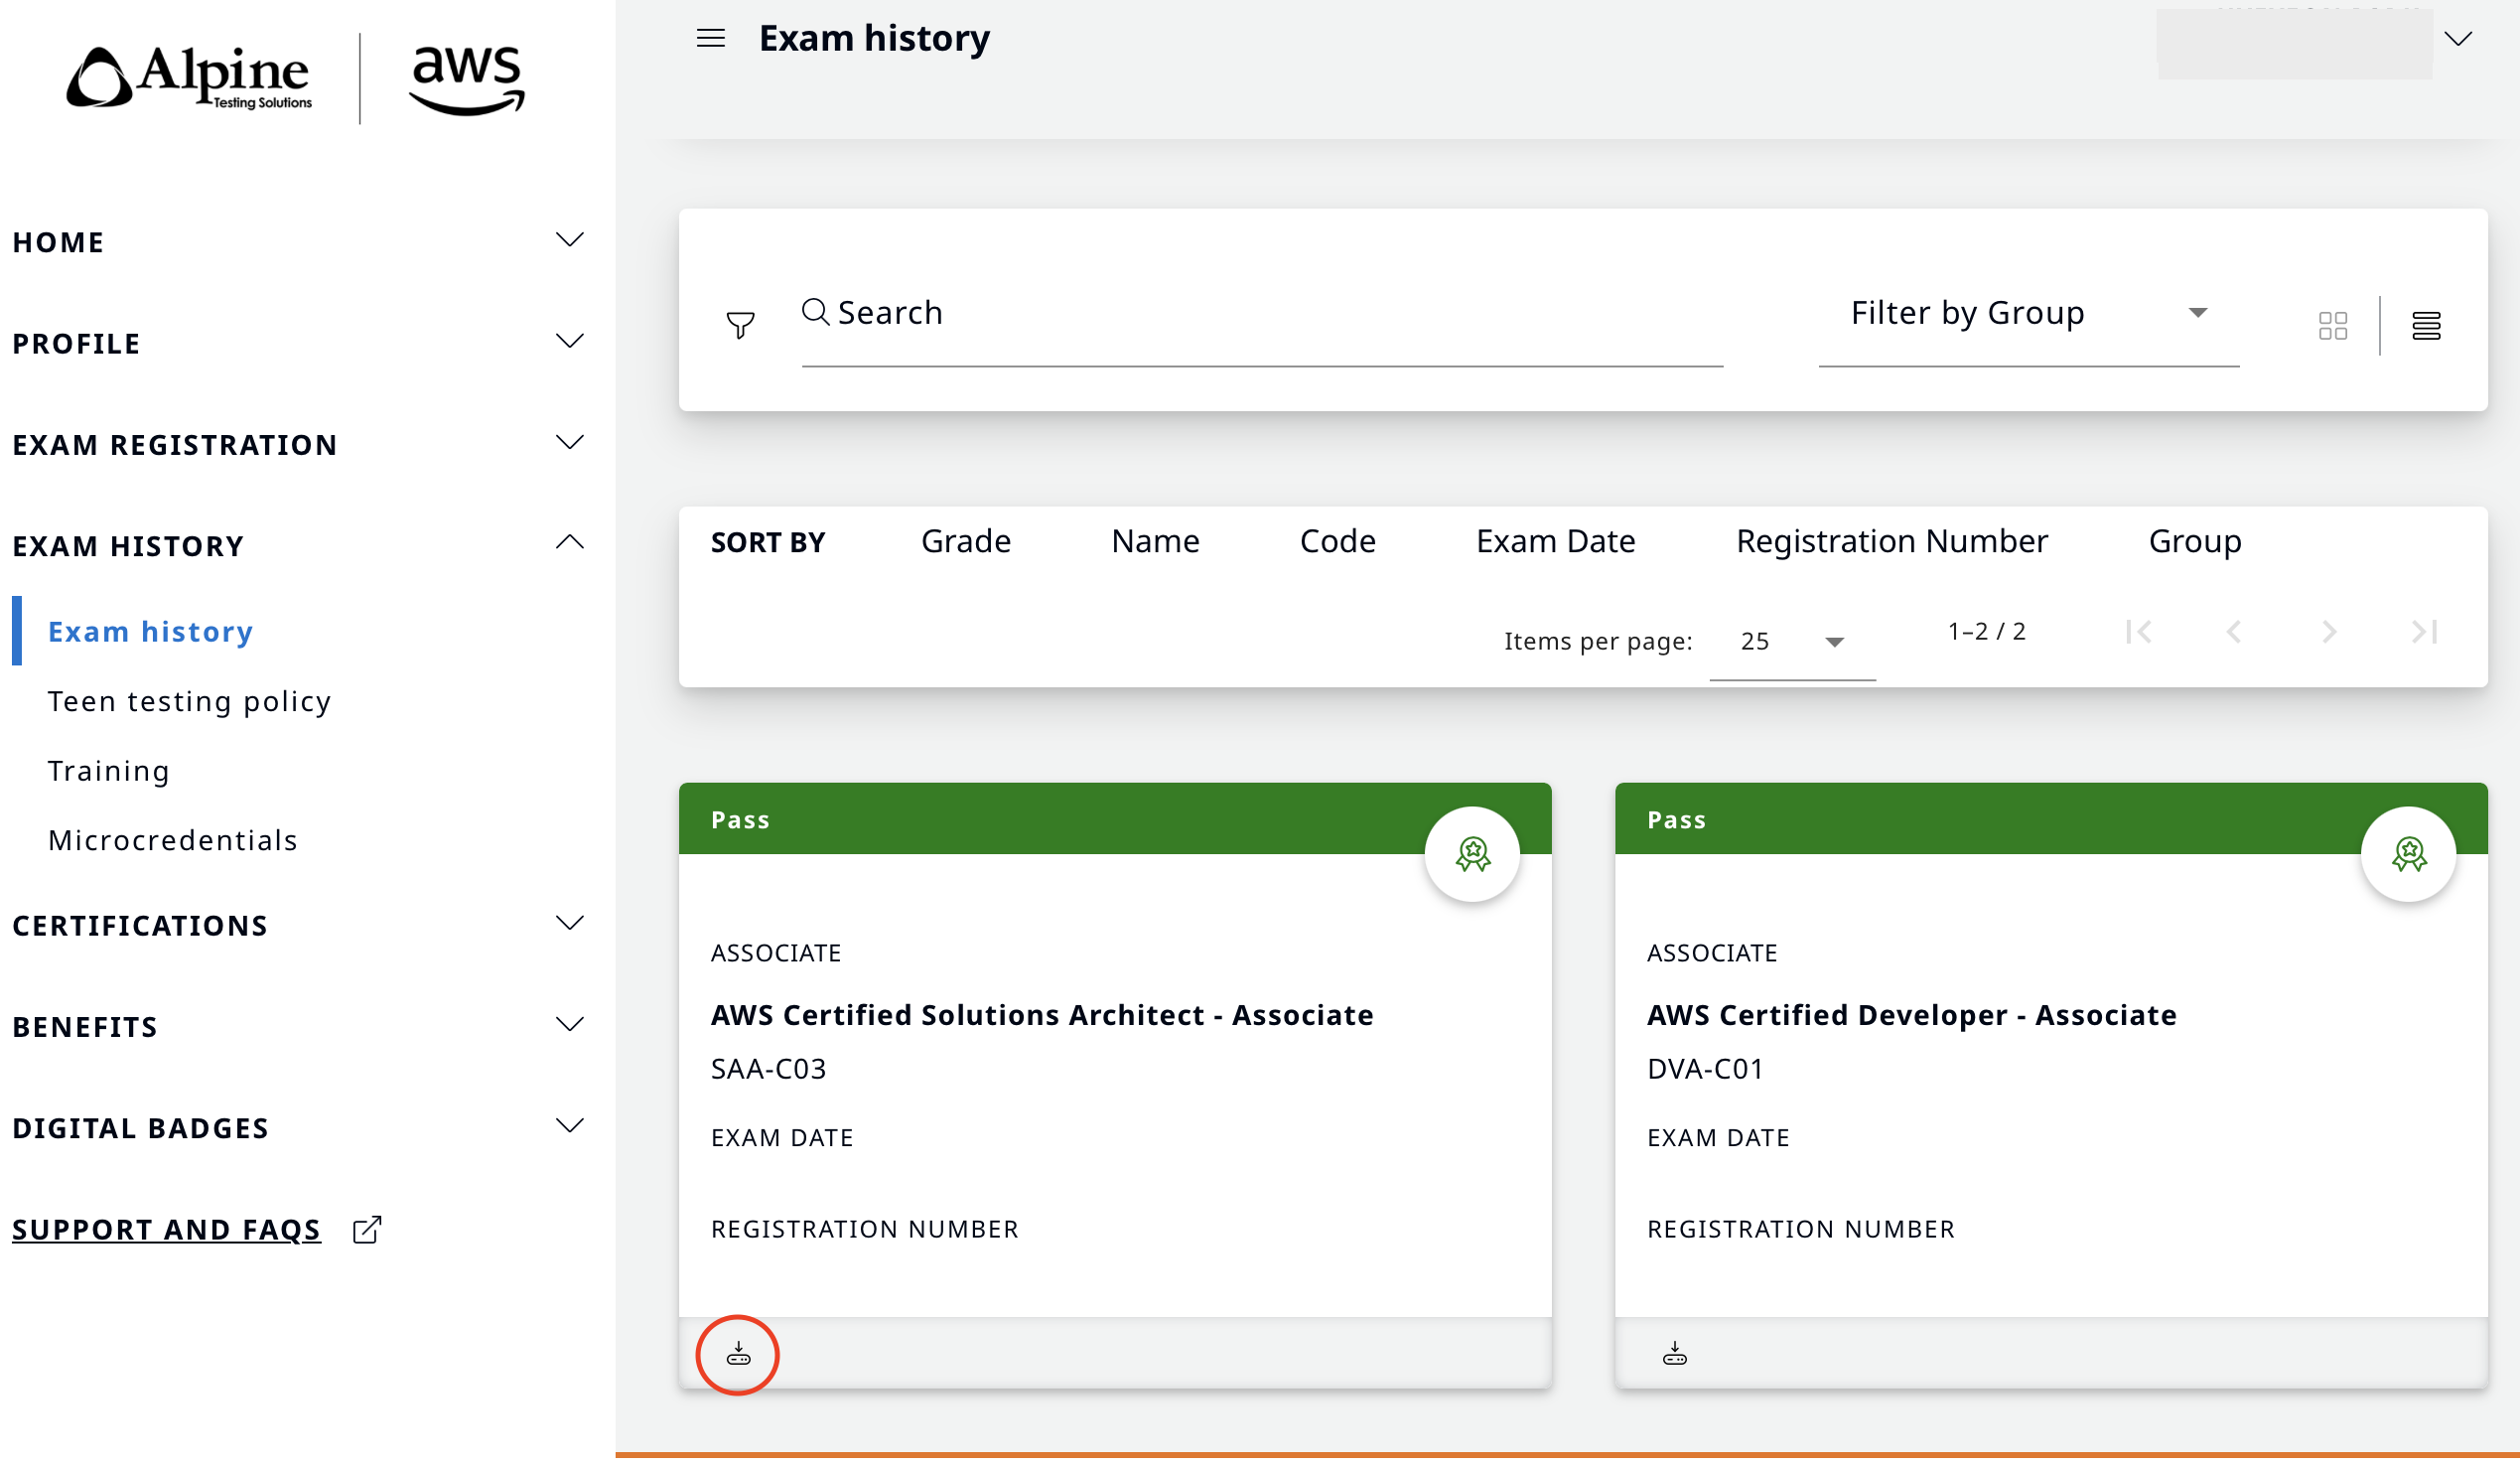Select Teen testing policy in sidebar
Image resolution: width=2520 pixels, height=1466 pixels.
pyautogui.click(x=189, y=702)
